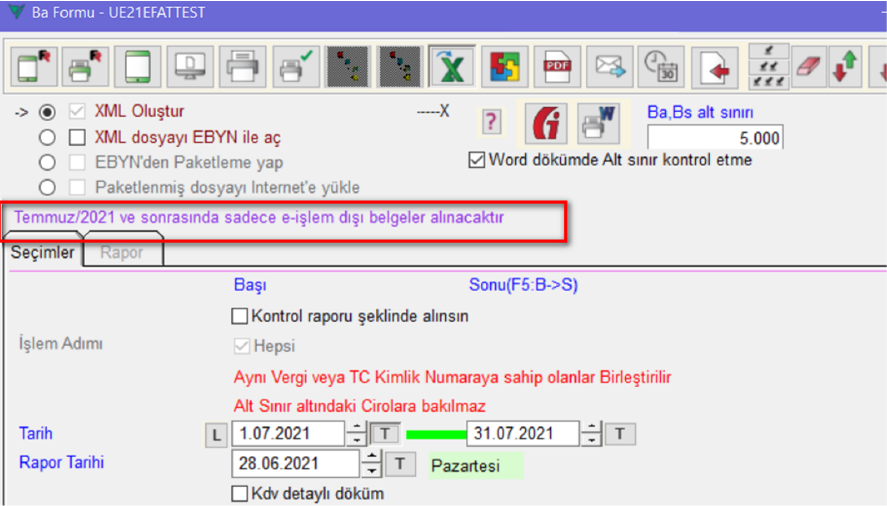Click the start date spinner arrows

point(357,434)
